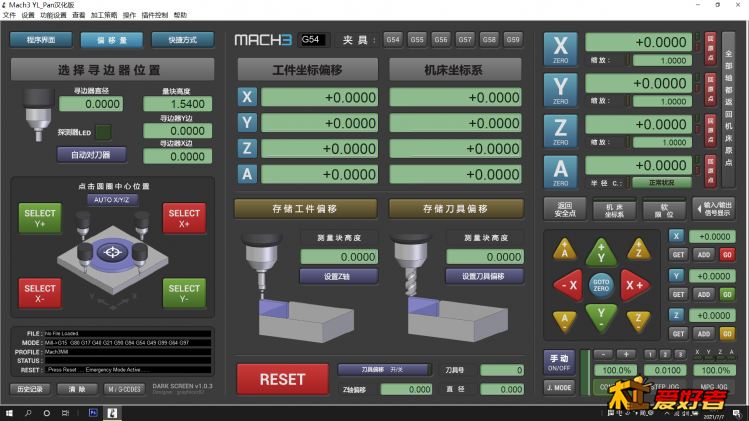
Task: Click 设置刀具偏移 button
Action: (484, 276)
